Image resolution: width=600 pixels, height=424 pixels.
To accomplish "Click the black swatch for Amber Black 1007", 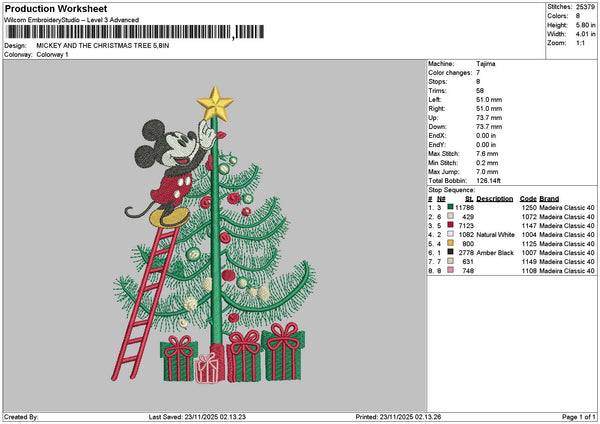I will [x=450, y=252].
